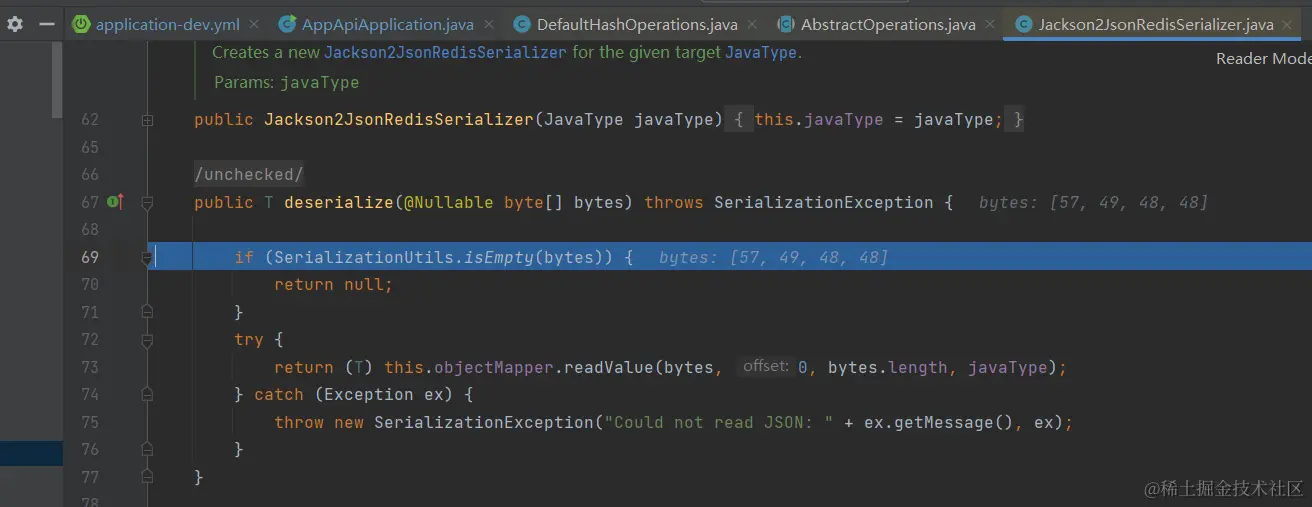Close the AppApiApplication.java tab
1312x507 pixels.
(487, 24)
